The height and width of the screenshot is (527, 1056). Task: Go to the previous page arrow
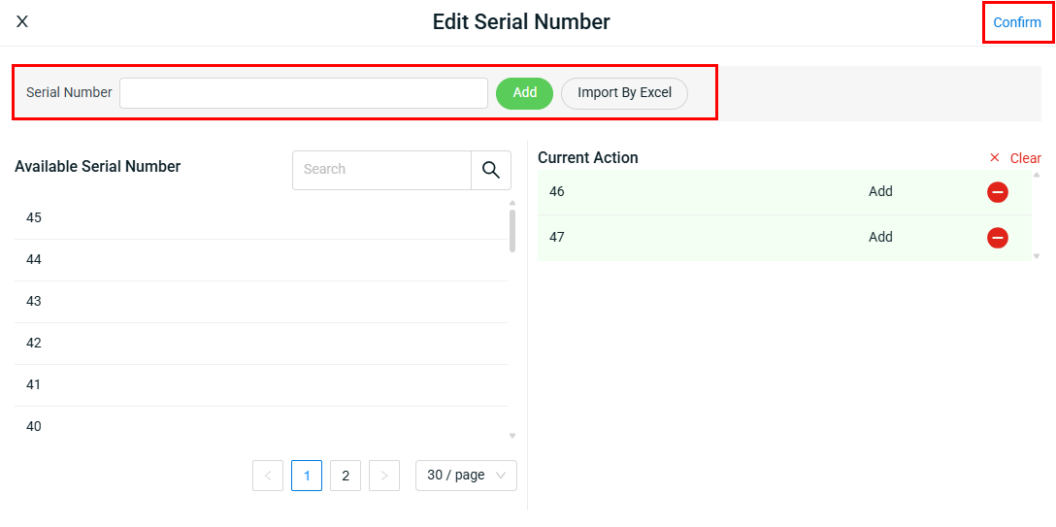(268, 476)
